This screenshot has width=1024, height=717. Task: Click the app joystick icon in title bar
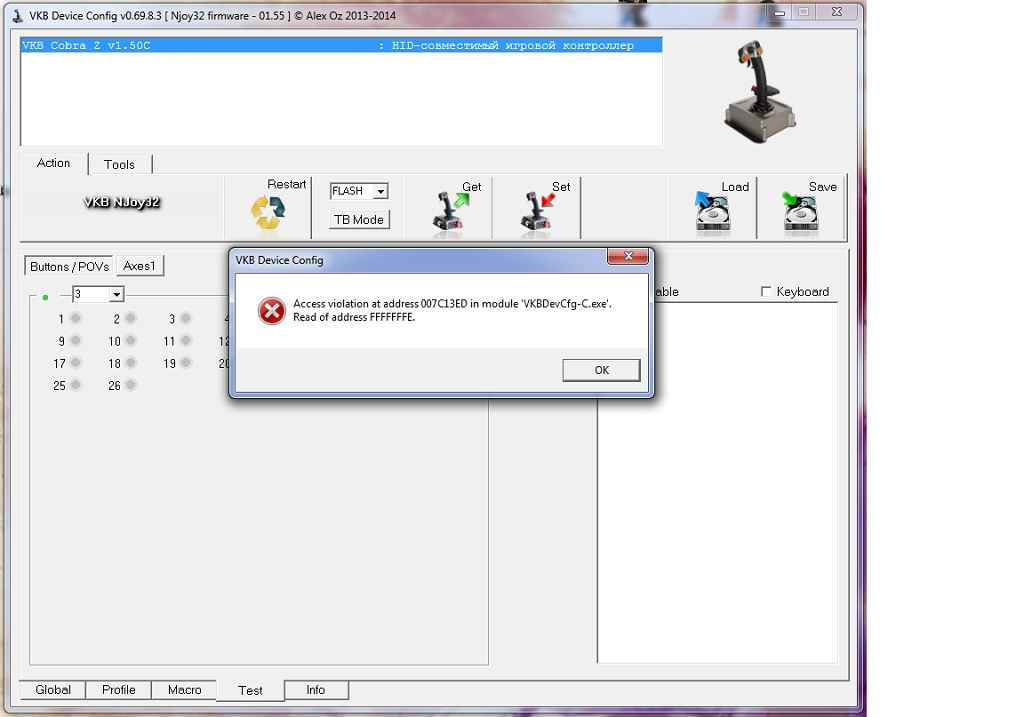[x=18, y=15]
